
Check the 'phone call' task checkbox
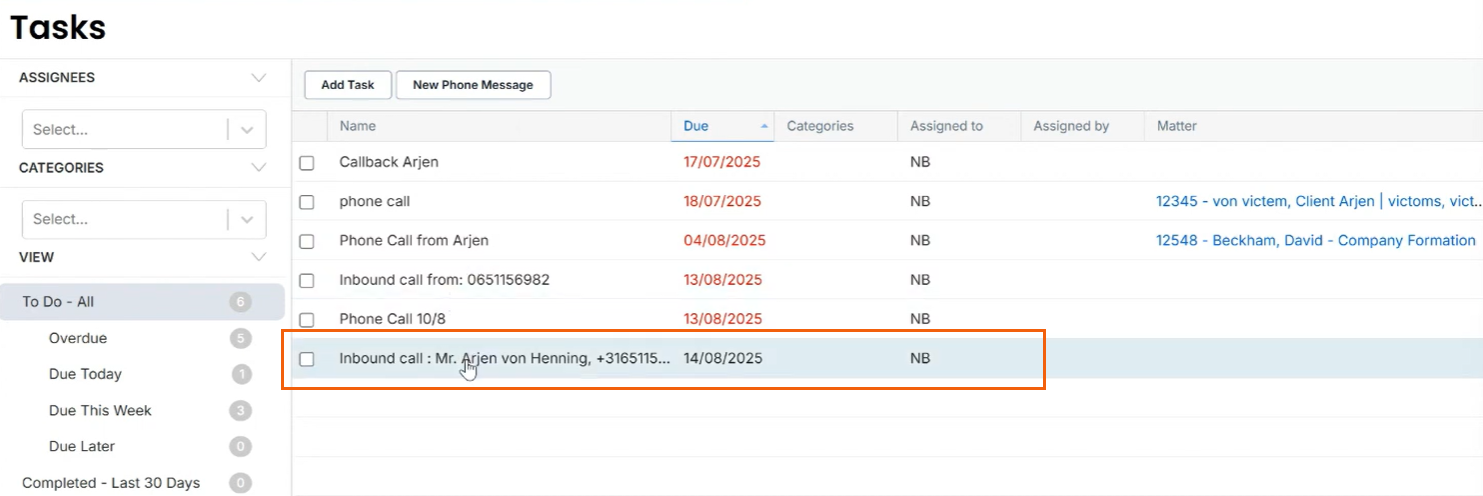click(x=307, y=202)
